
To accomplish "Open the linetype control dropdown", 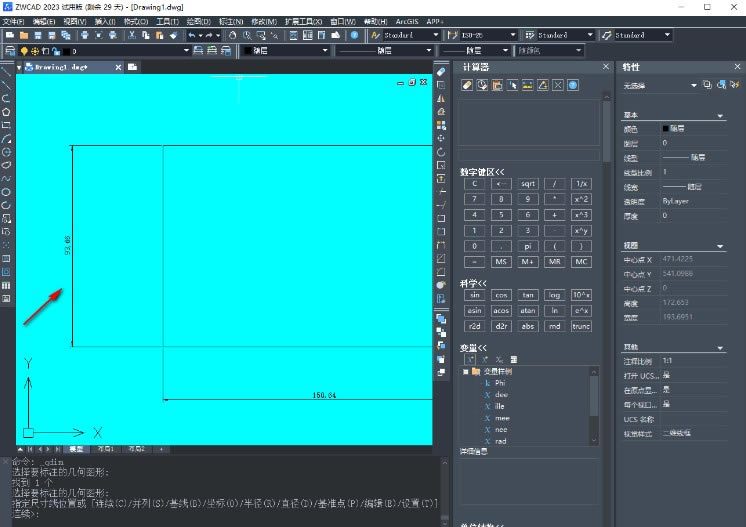I will pyautogui.click(x=428, y=50).
